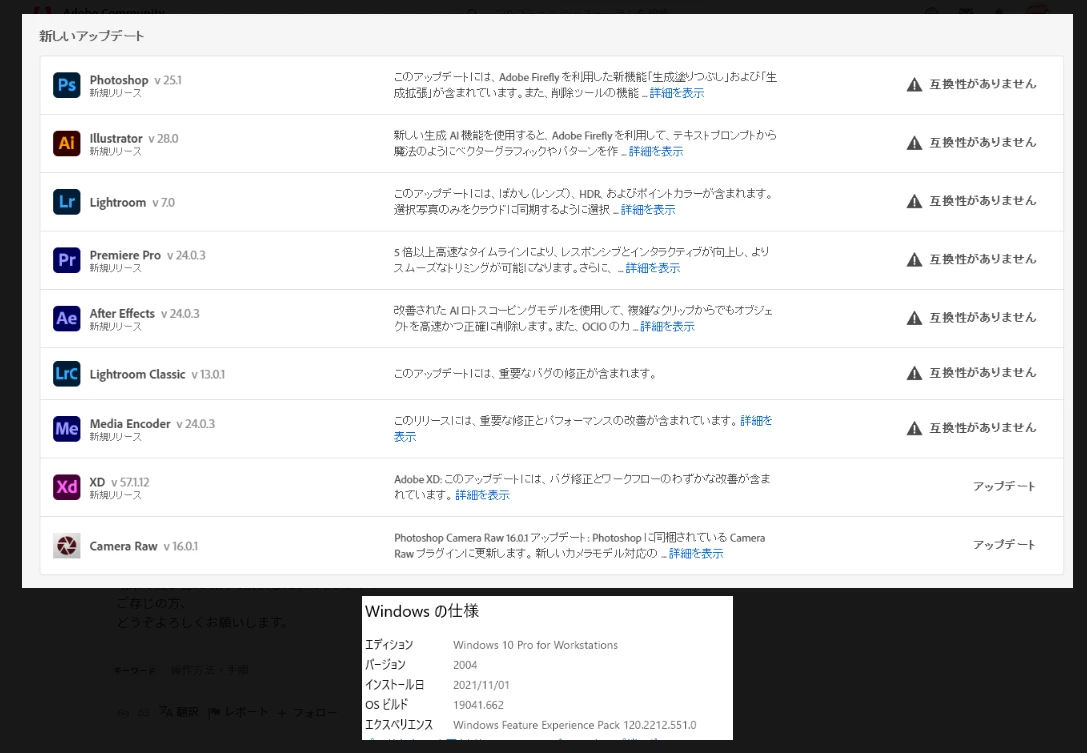
Task: Click the XD app icon
Action: (67, 487)
